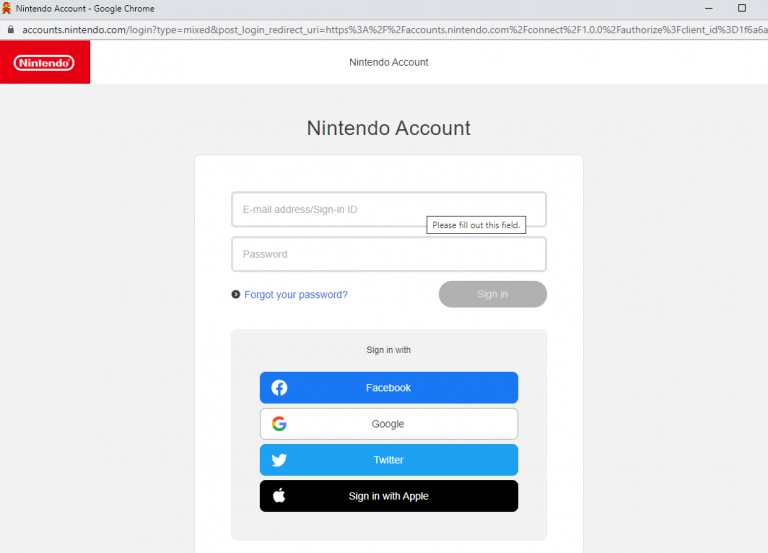Screen dimensions: 768x553
Task: Click the lock icon in address bar
Action: coord(11,29)
